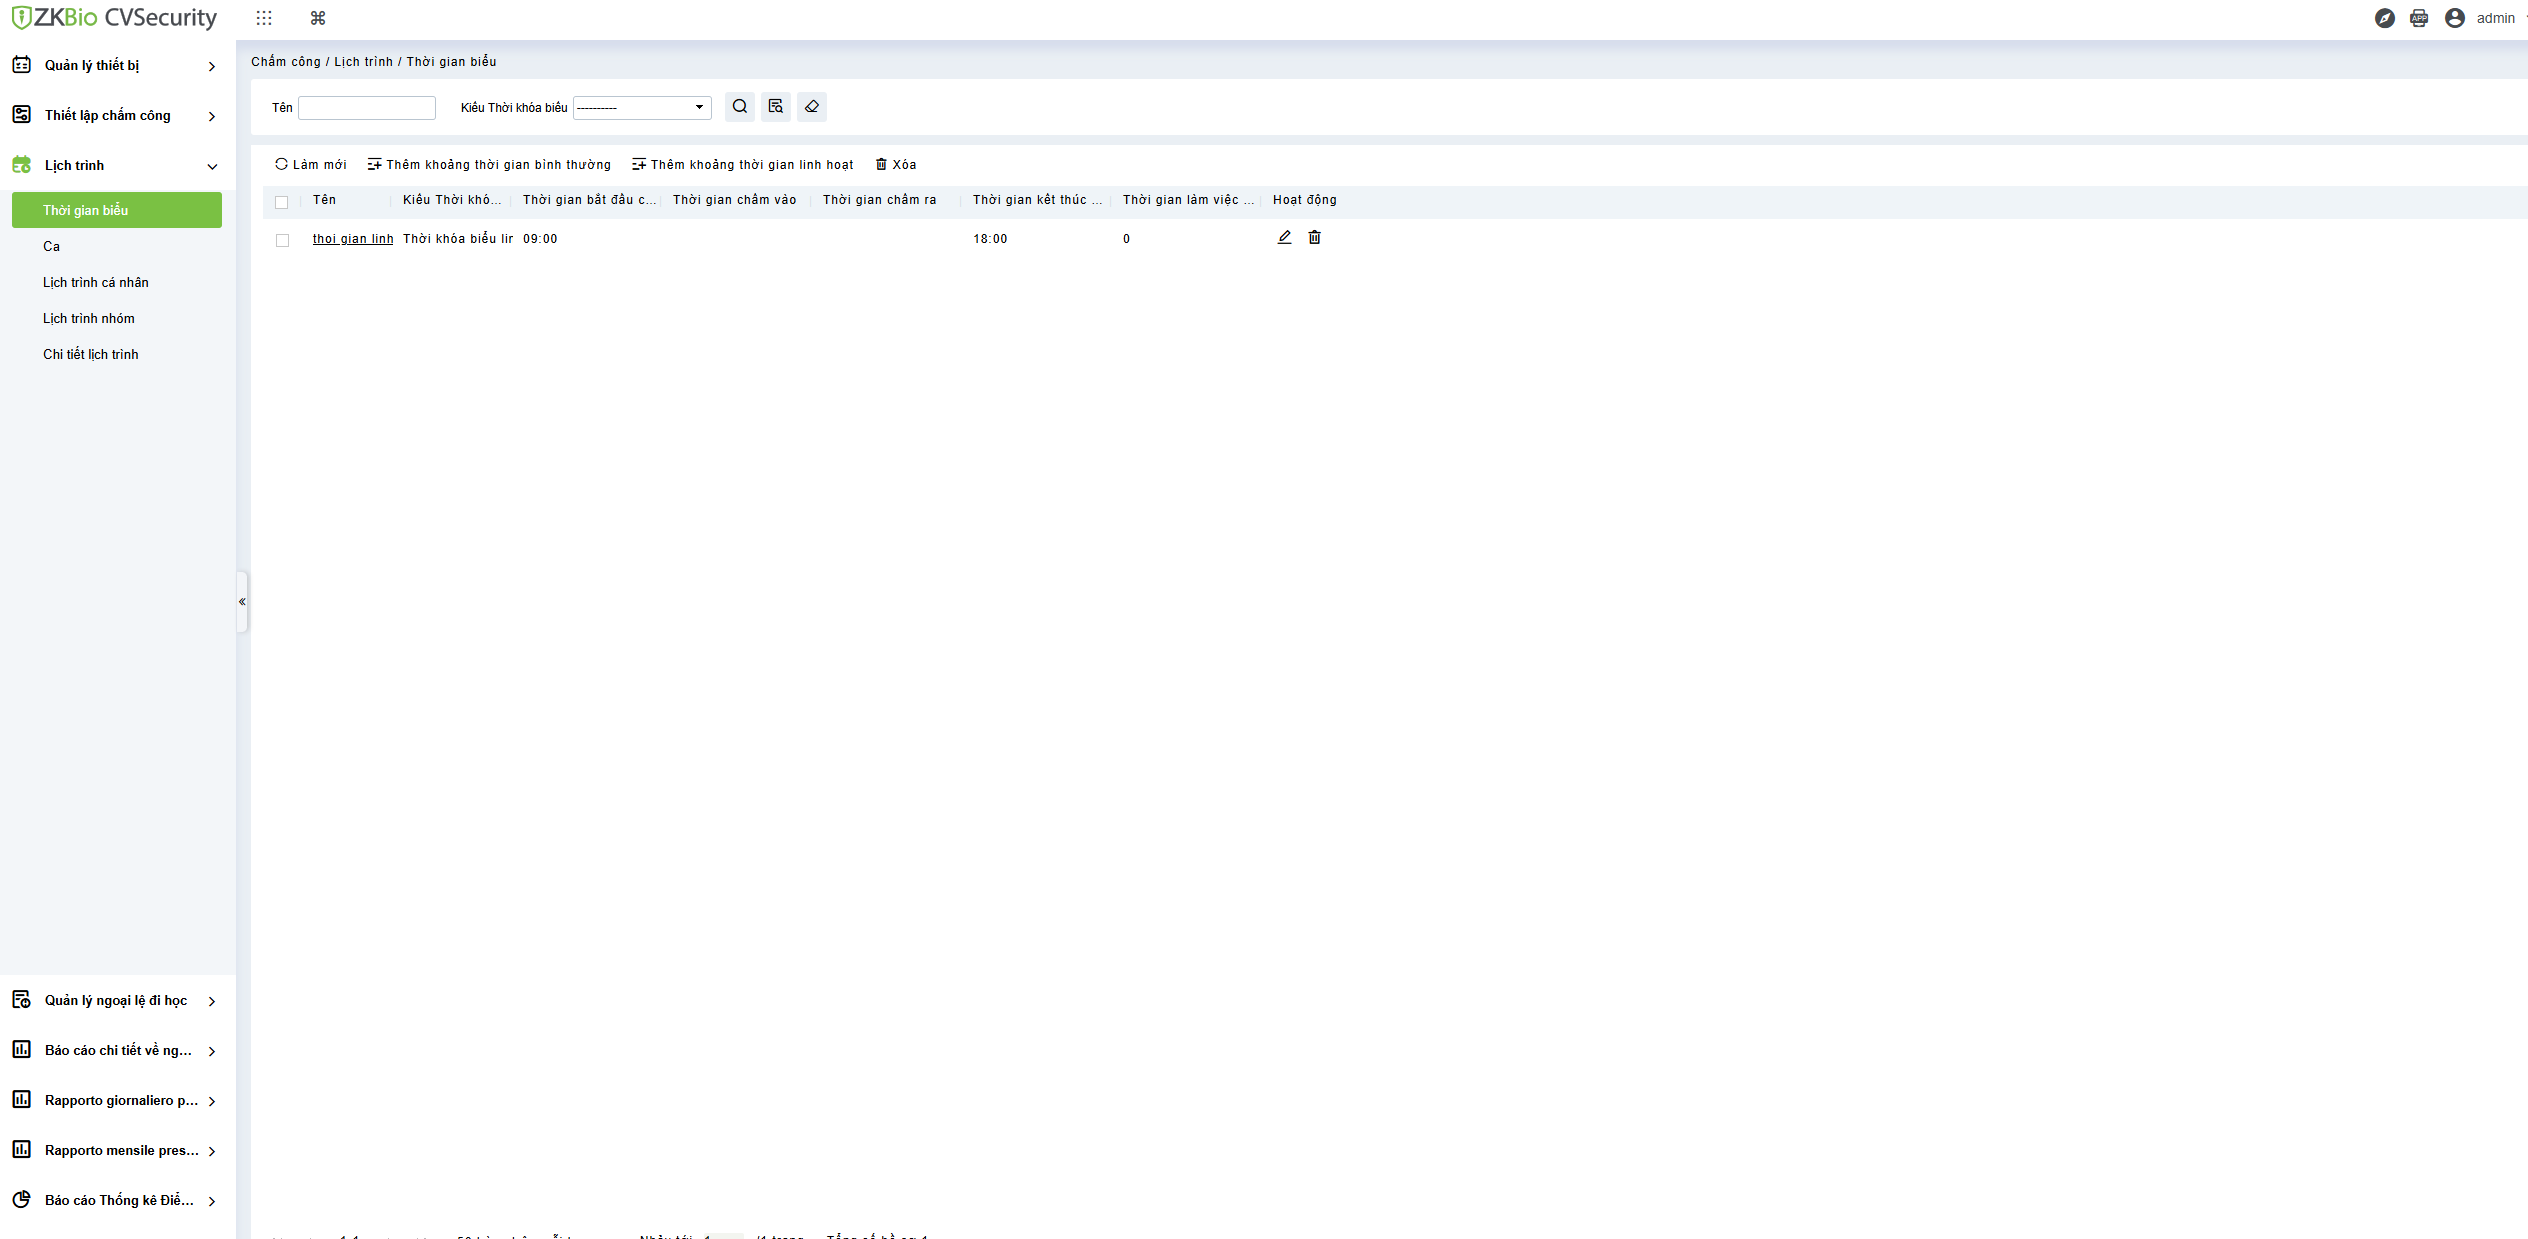Screen dimensions: 2528x1239
Task: Click the admin user avatar icon
Action: click(x=2454, y=18)
